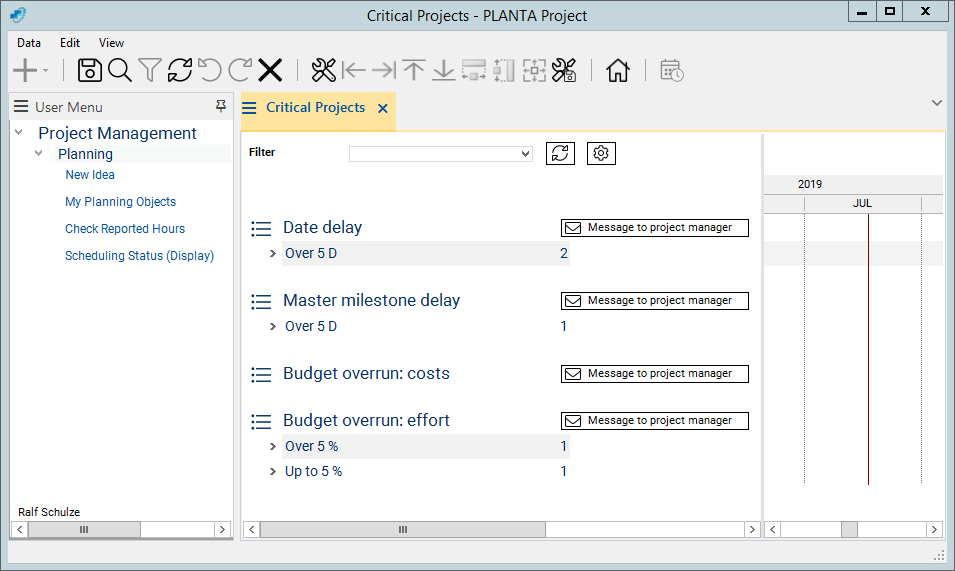Message project manager for Date delay
The width and height of the screenshot is (955, 571).
(655, 228)
